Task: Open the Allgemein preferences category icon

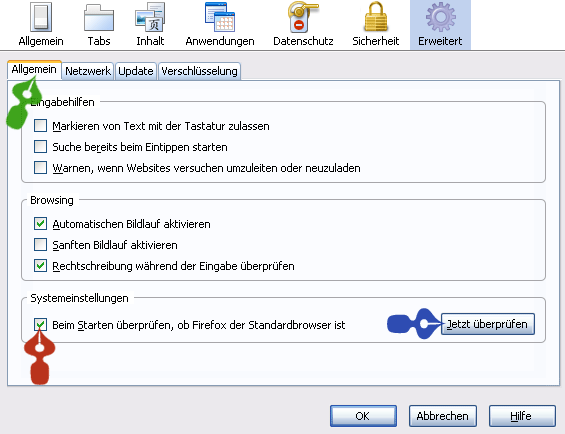Action: (41, 25)
